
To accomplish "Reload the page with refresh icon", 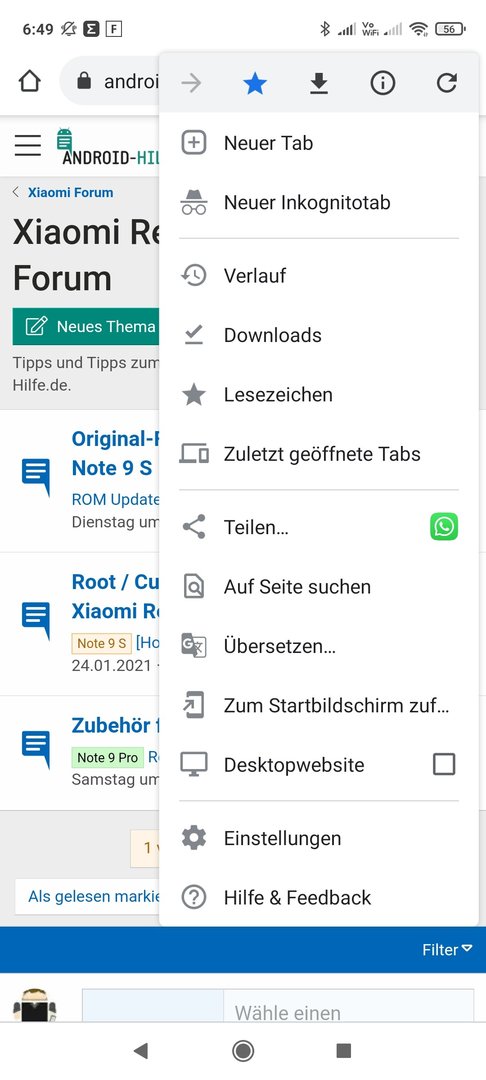I will (x=447, y=83).
